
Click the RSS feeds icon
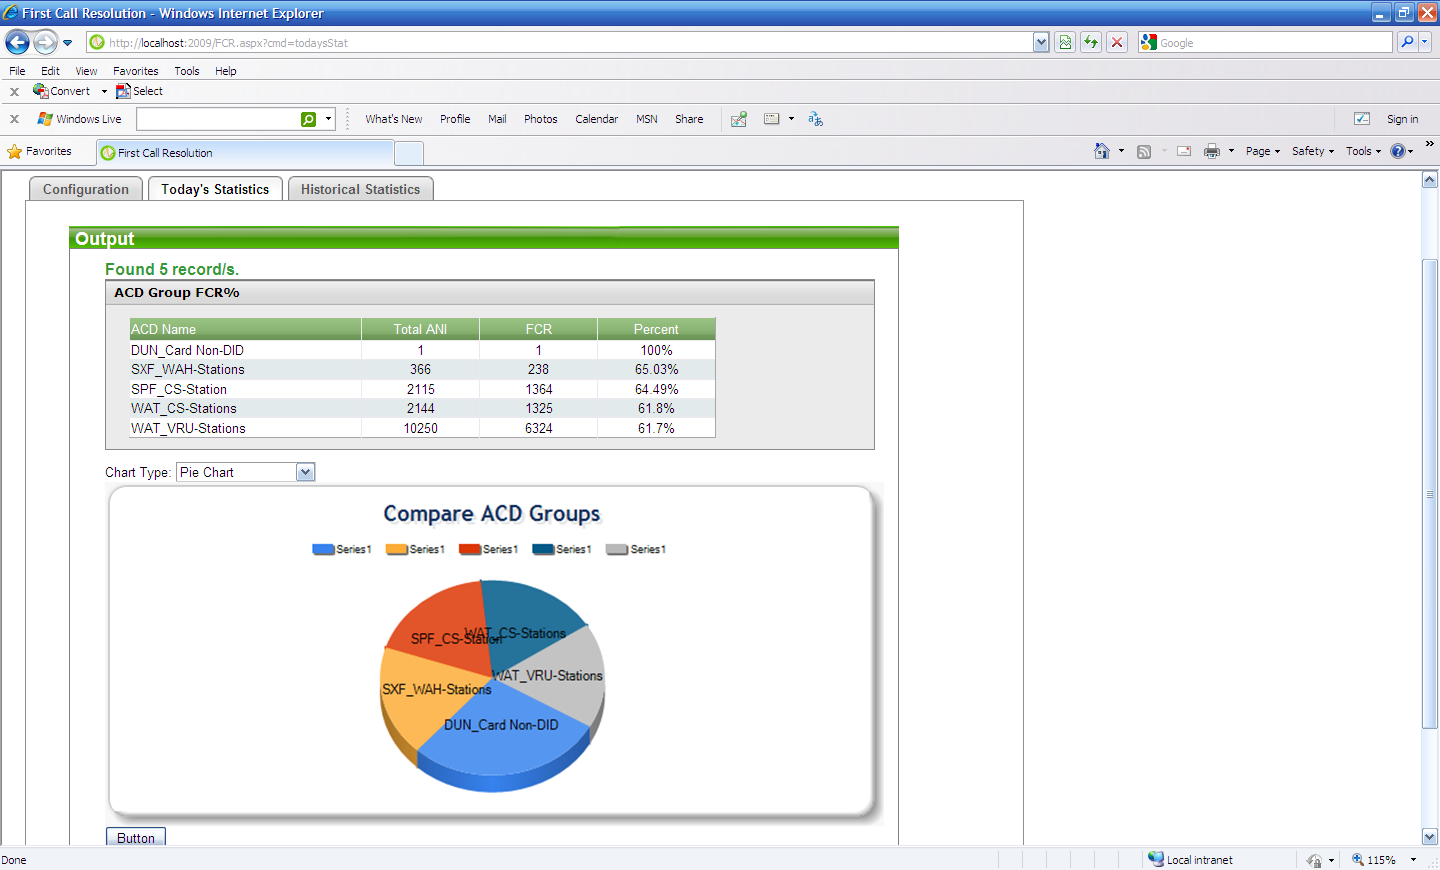pos(1144,152)
